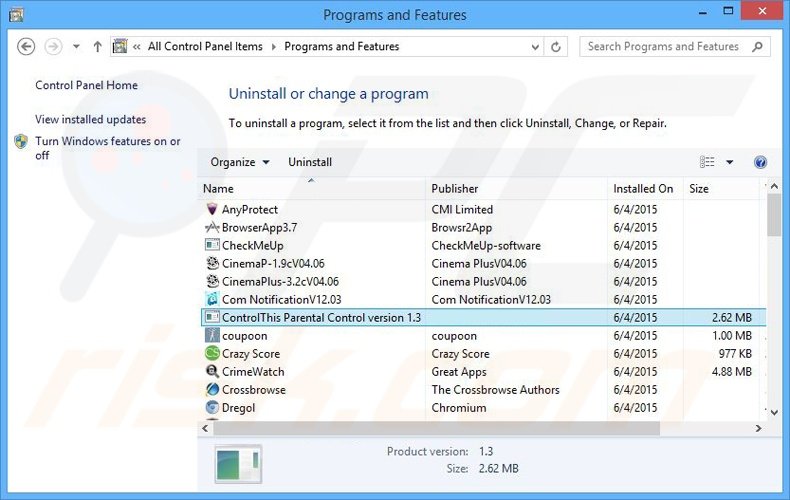The width and height of the screenshot is (790, 500).
Task: Click the CMI Limited publisher cell
Action: coord(462,209)
